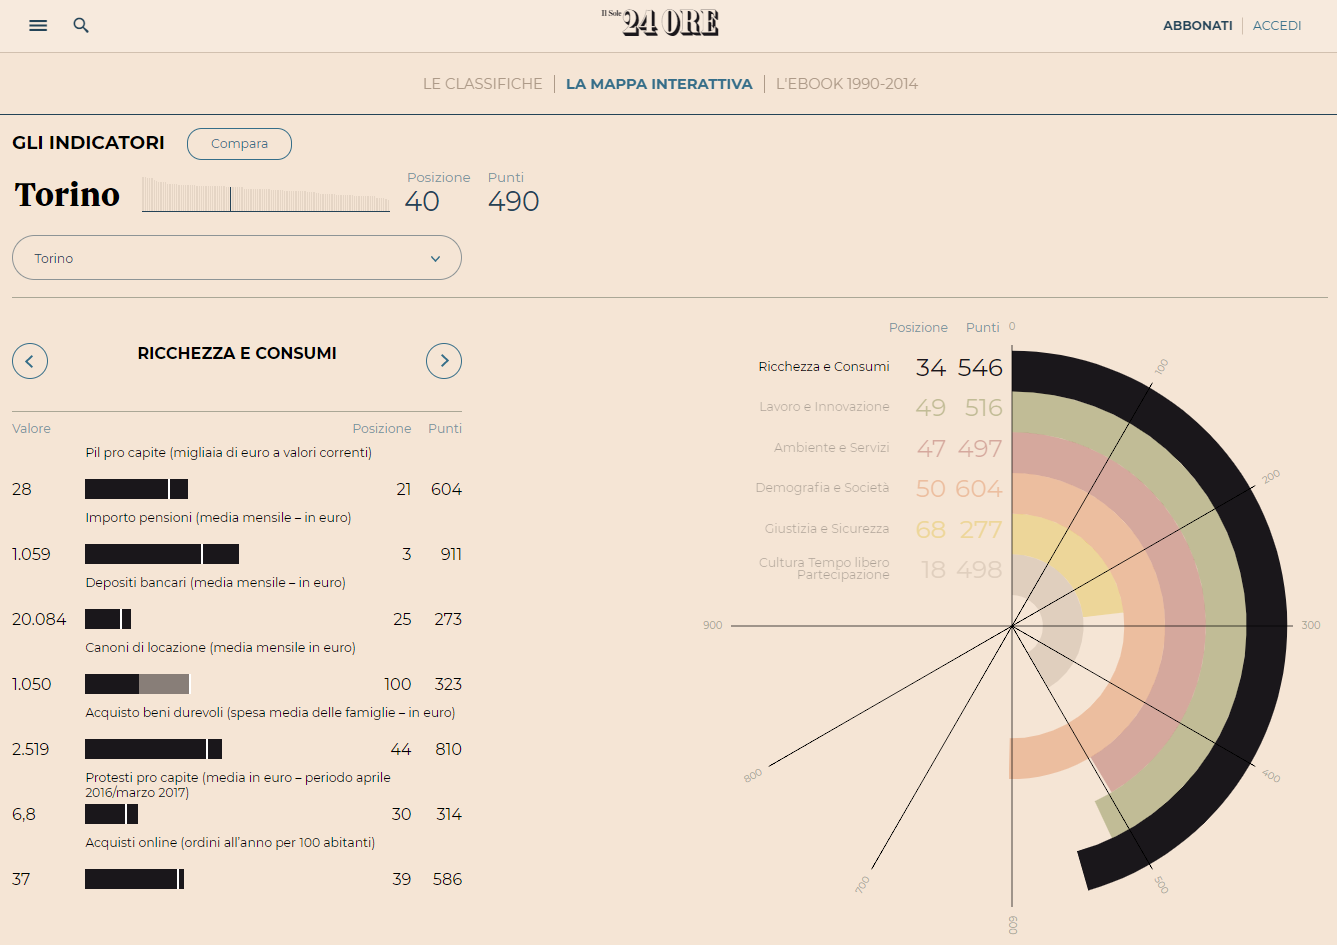The height and width of the screenshot is (945, 1337).
Task: Select Lavoro e Innovazione category
Action: coord(824,407)
